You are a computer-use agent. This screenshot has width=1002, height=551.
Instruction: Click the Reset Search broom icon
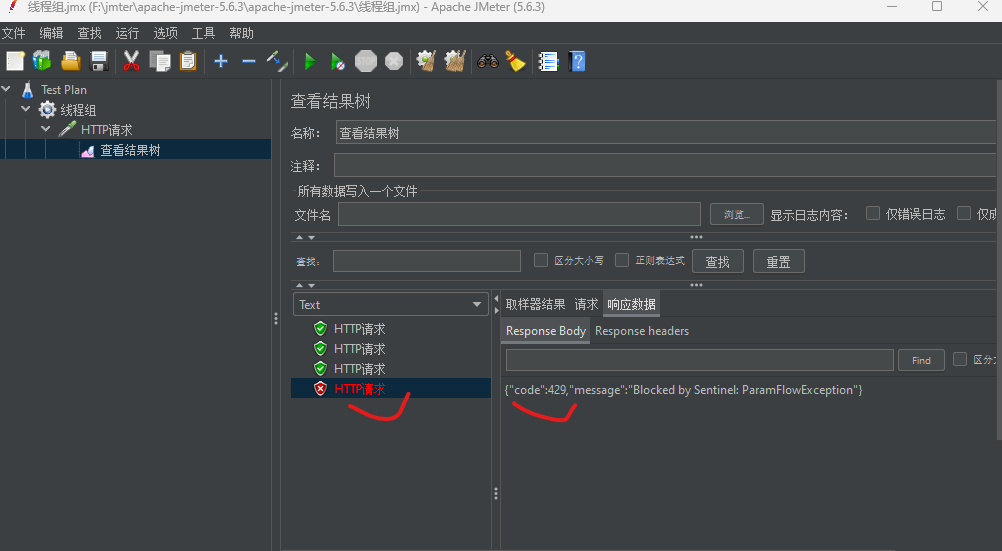click(515, 61)
